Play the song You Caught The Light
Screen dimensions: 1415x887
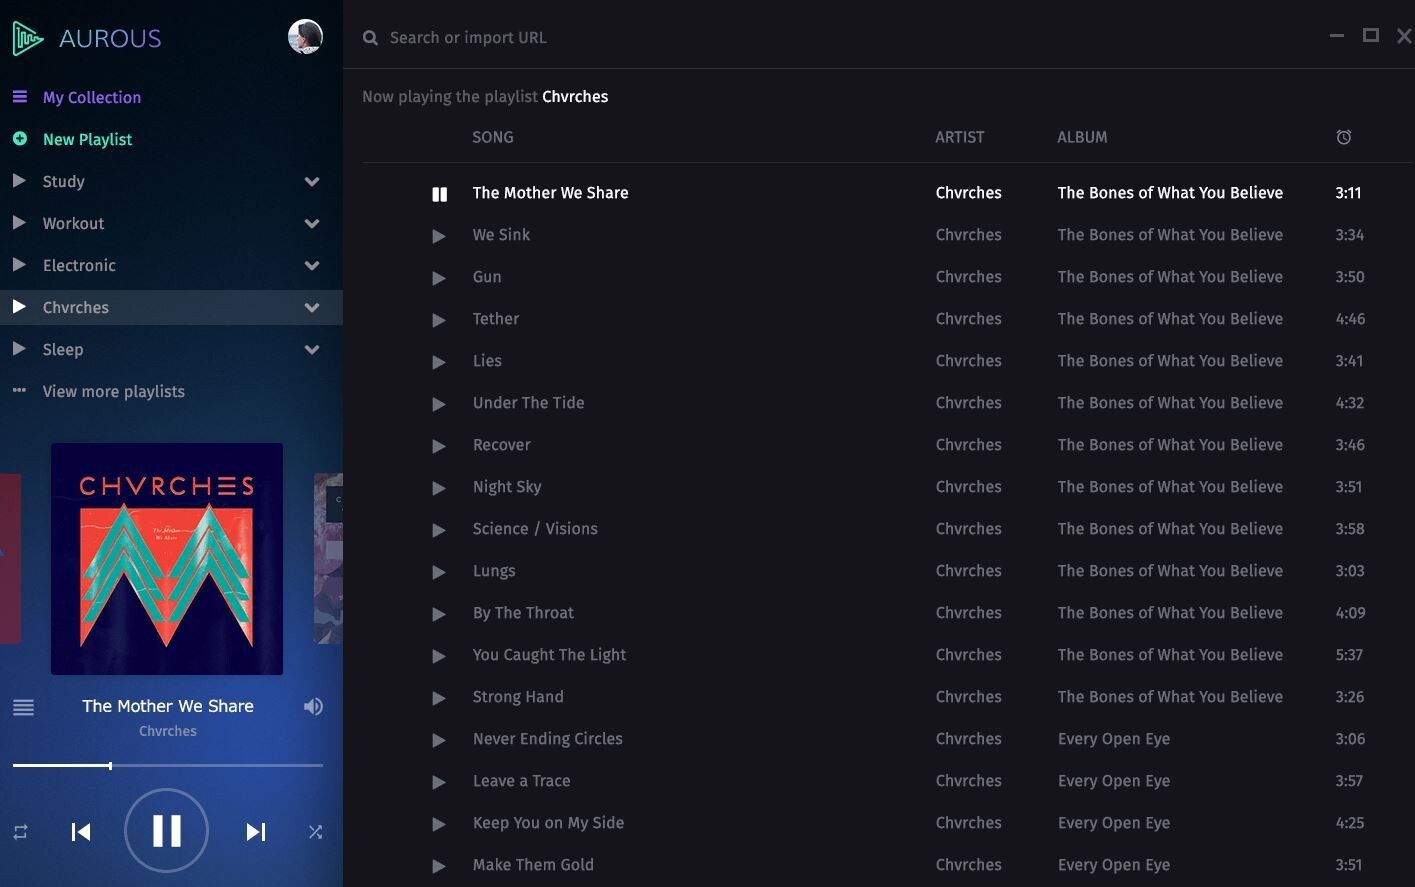pyautogui.click(x=439, y=656)
